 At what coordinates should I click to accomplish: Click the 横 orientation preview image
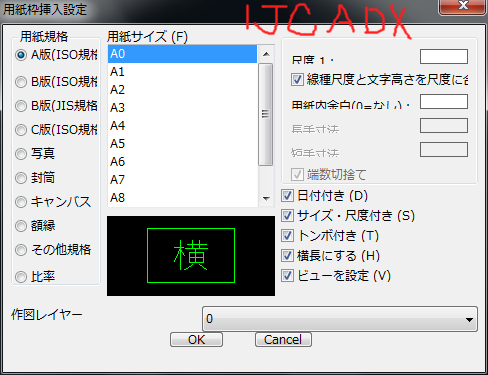click(191, 256)
